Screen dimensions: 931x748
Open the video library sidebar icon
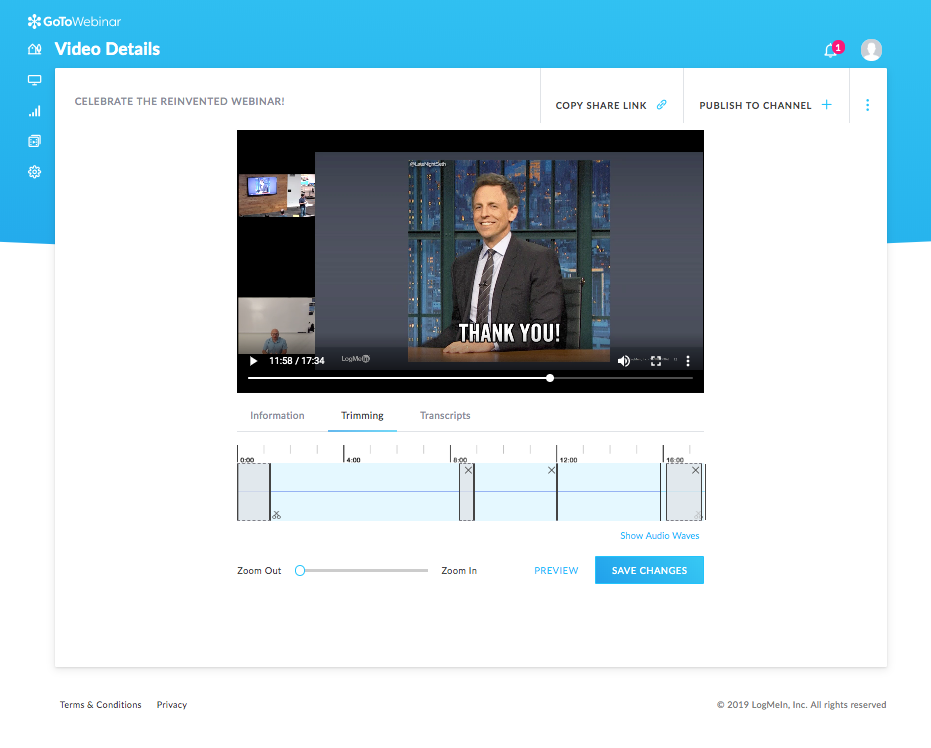click(x=34, y=141)
